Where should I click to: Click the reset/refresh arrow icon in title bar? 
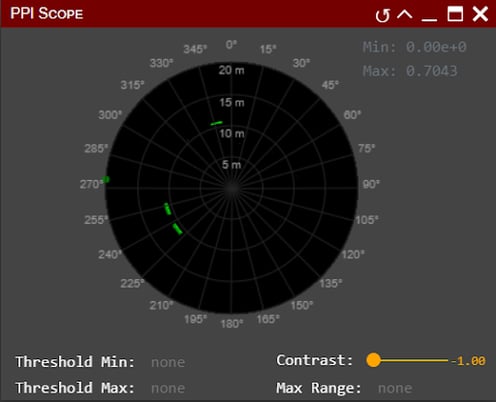(x=382, y=15)
